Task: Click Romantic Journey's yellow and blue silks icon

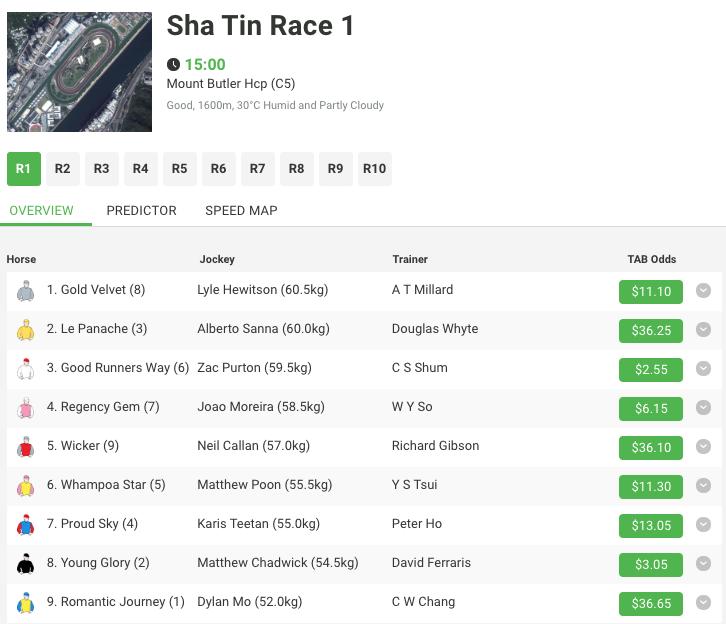Action: [x=25, y=602]
